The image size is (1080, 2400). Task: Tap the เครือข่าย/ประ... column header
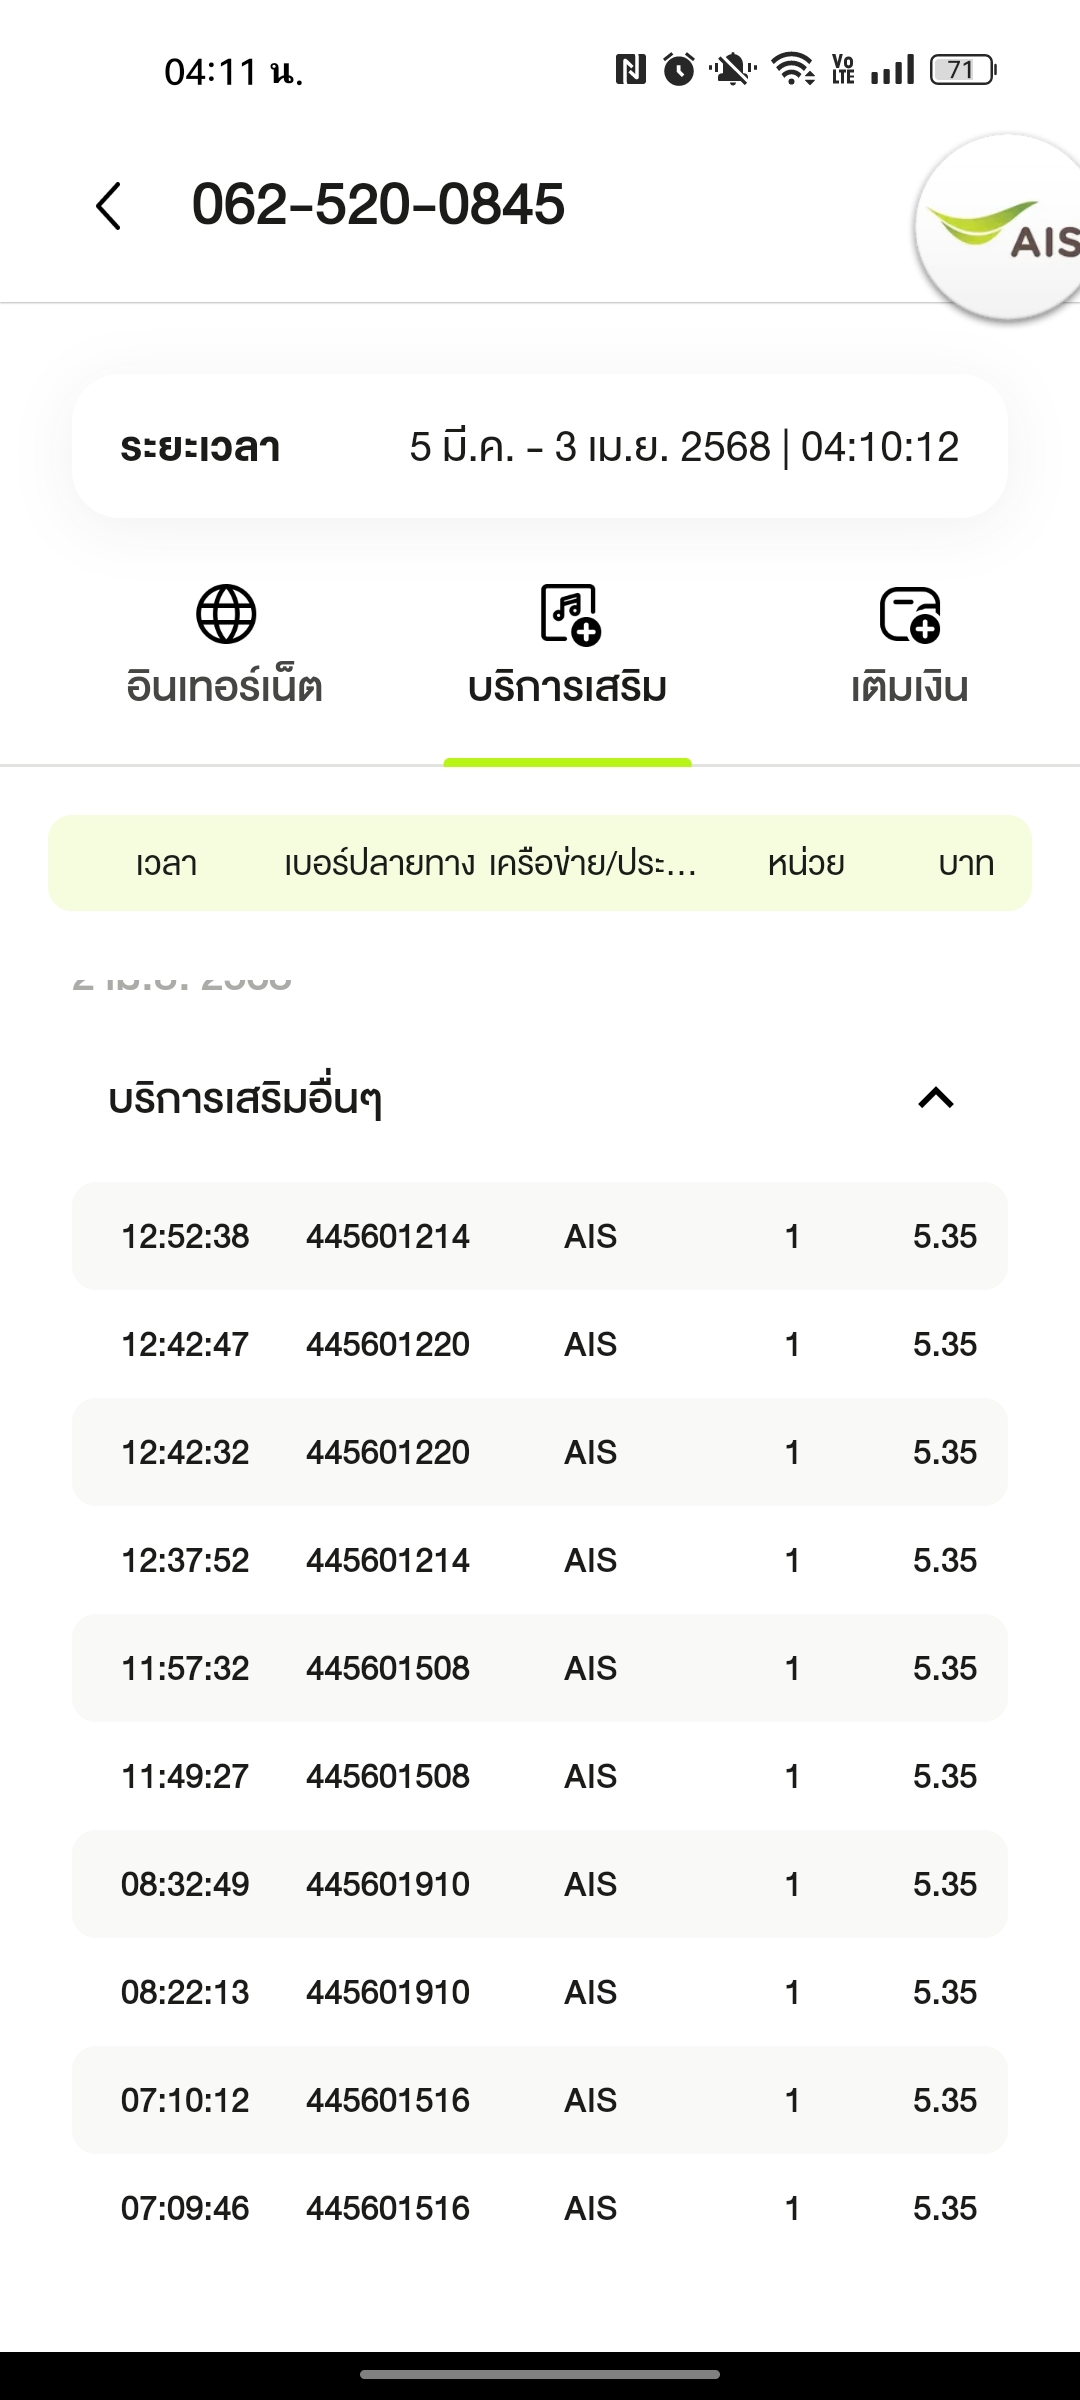click(592, 863)
